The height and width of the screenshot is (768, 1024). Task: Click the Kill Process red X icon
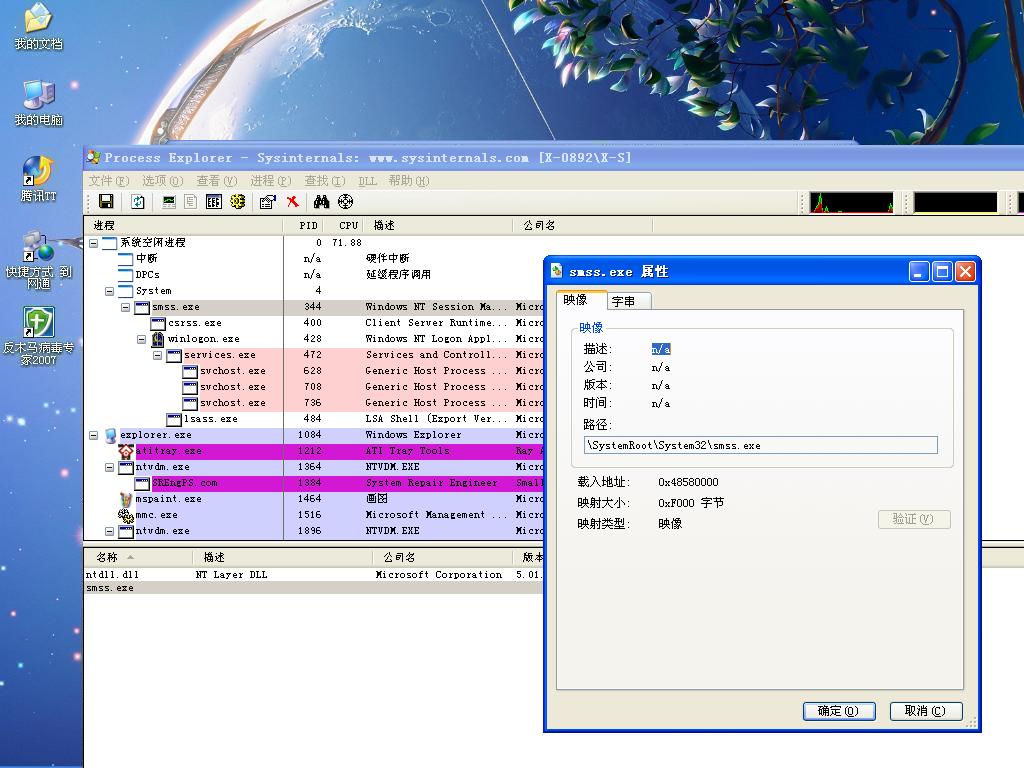292,202
